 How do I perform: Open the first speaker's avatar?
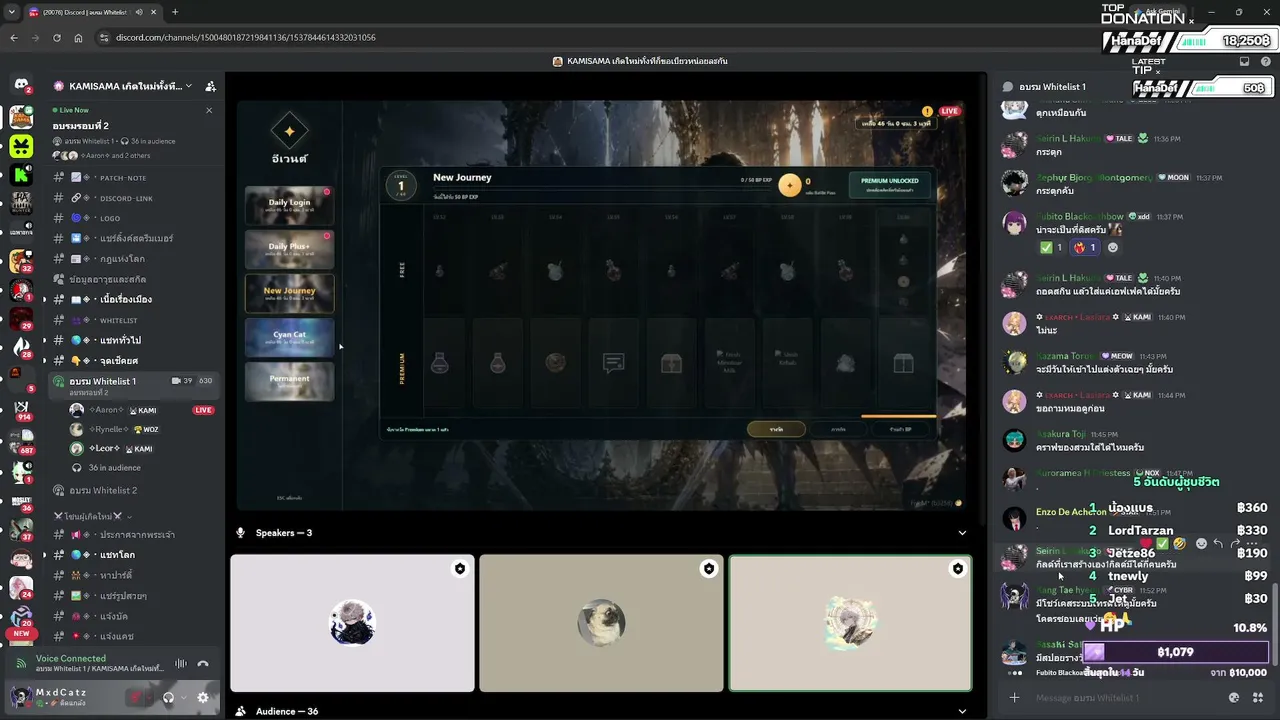tap(352, 624)
